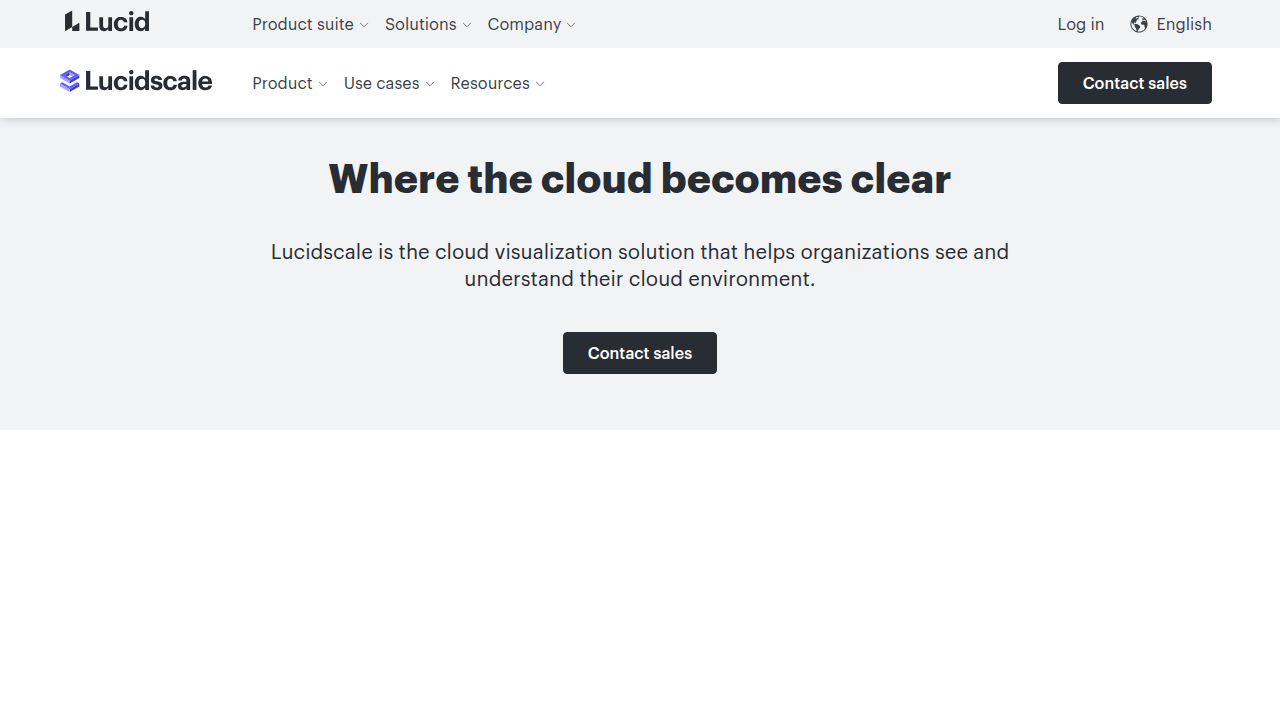Screen dimensions: 1280x720
Task: Click the Lucid logo in top bar
Action: pos(107,22)
